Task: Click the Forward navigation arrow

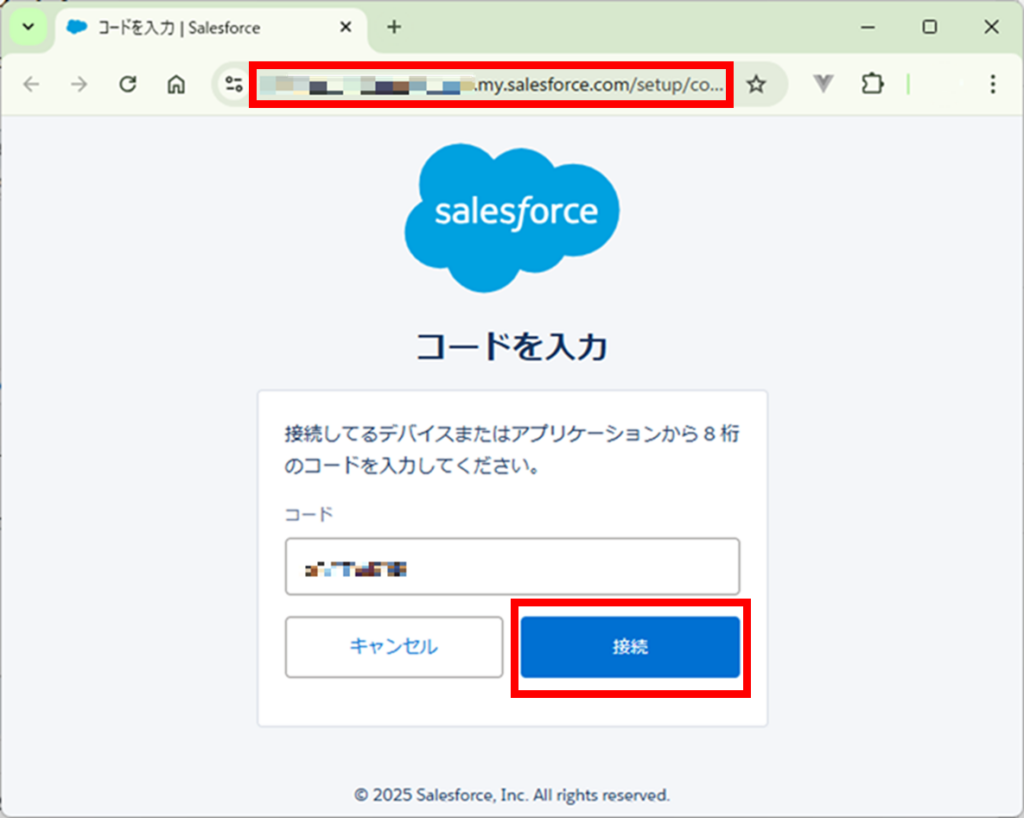Action: click(79, 85)
